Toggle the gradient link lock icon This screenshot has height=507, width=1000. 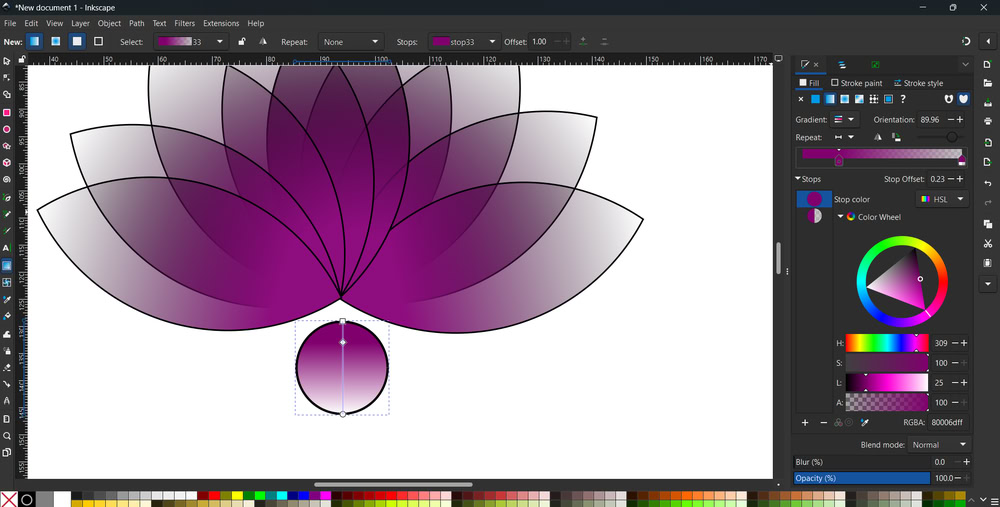click(241, 42)
